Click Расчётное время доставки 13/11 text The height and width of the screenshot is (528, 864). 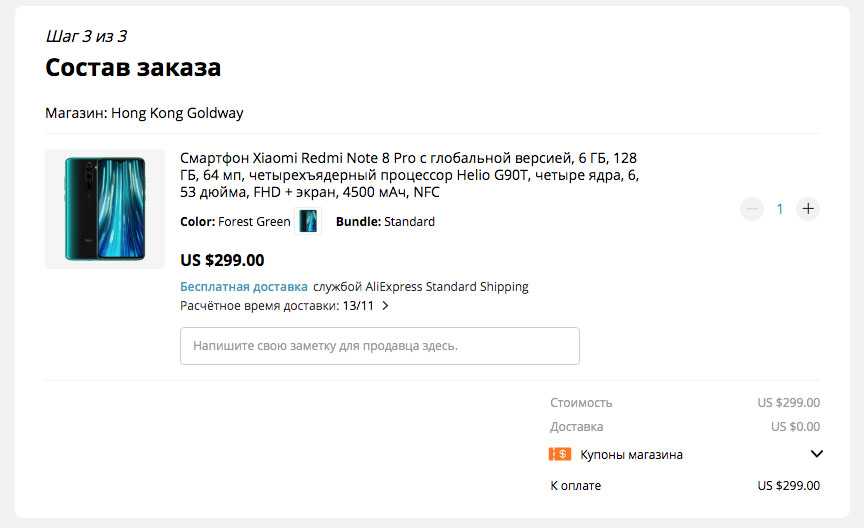tap(277, 306)
